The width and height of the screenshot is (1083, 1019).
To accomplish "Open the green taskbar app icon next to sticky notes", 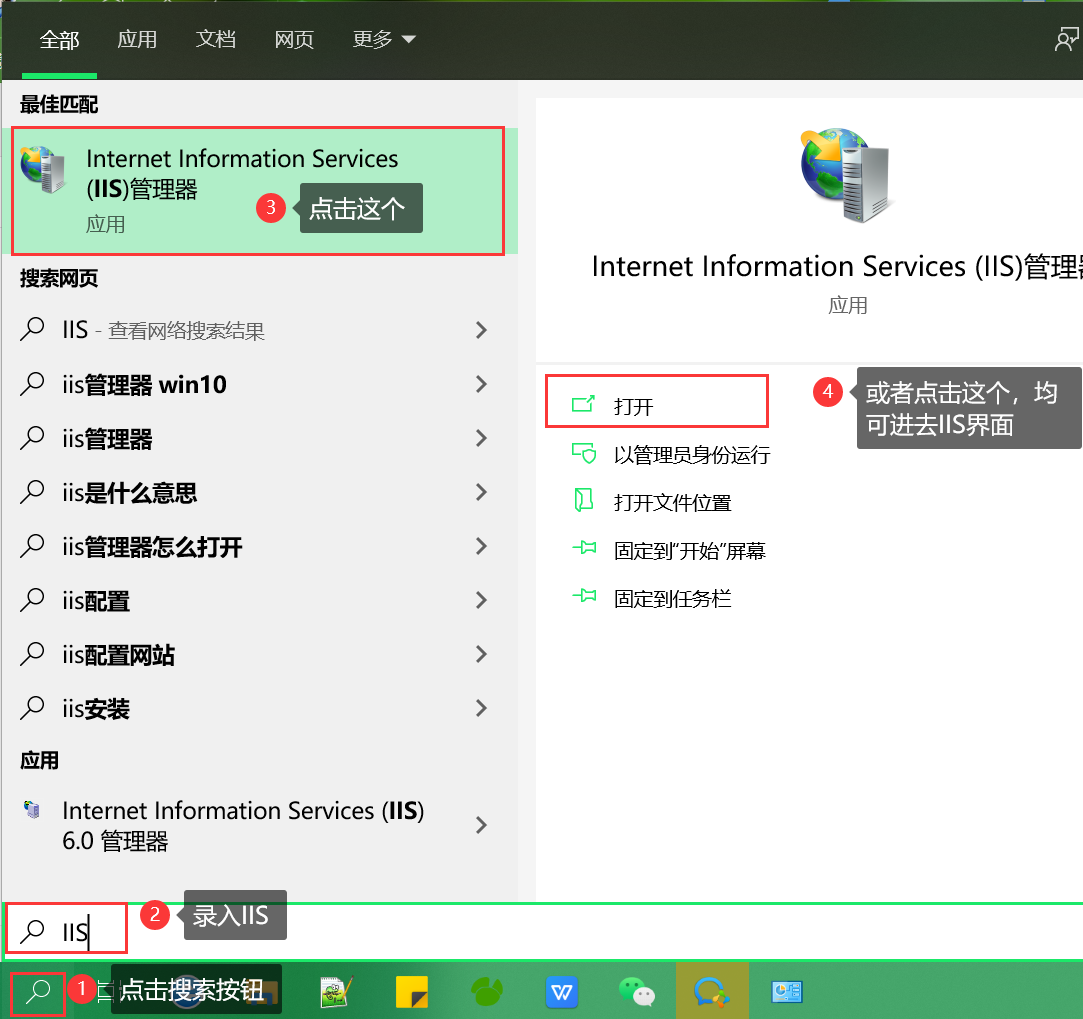I will click(487, 993).
